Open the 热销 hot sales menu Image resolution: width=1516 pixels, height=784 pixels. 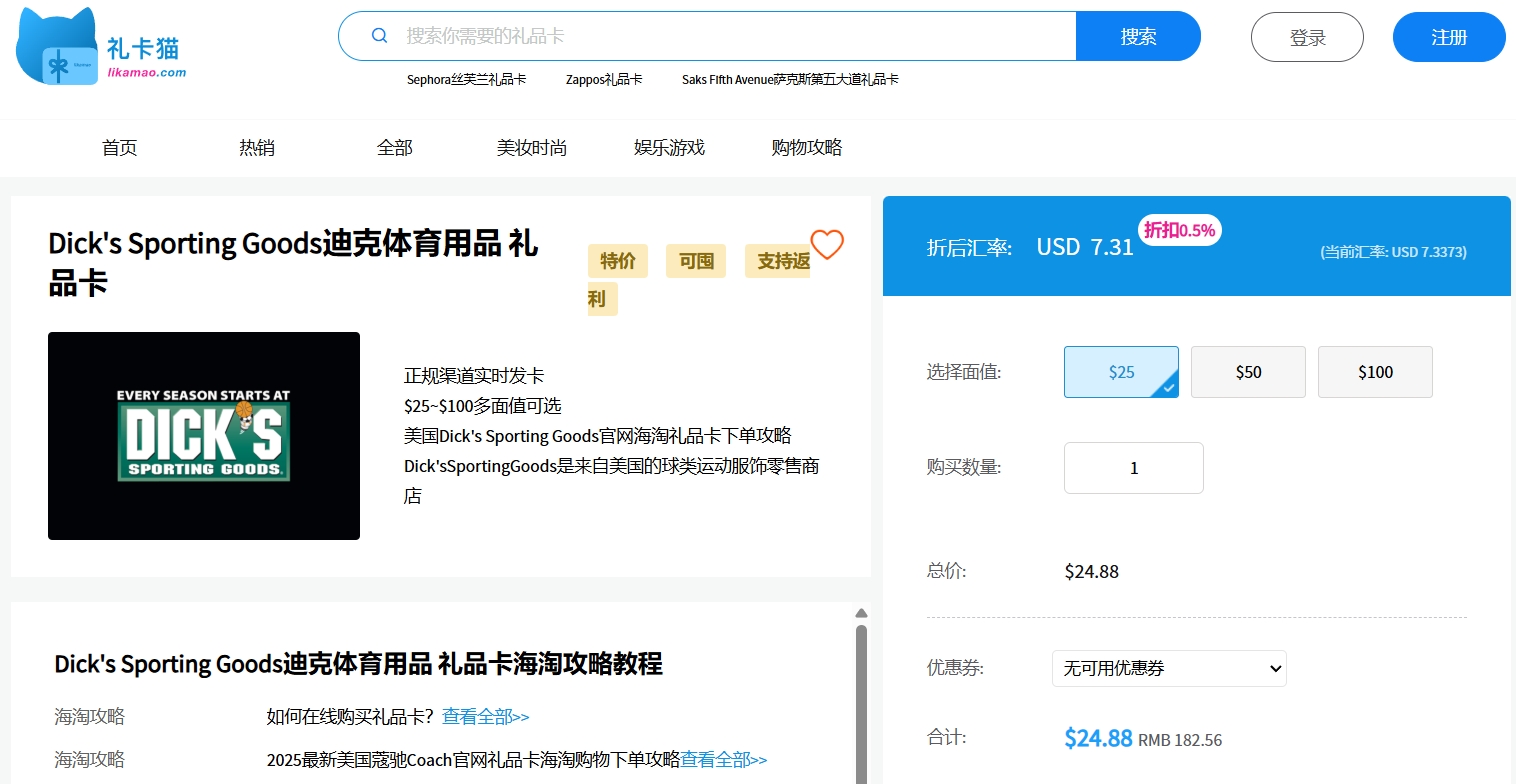(x=257, y=148)
